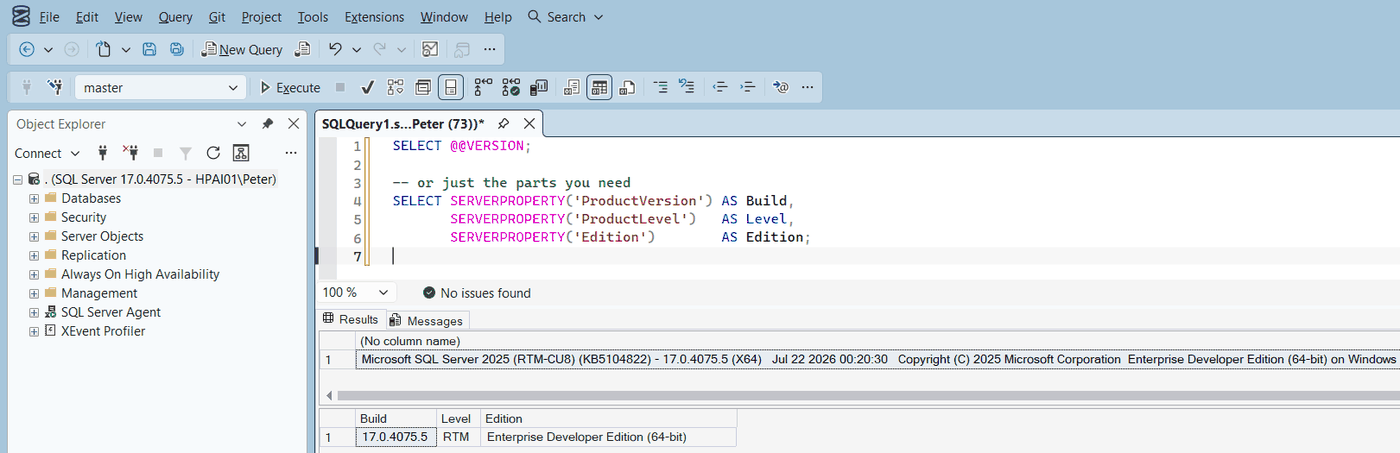Refresh the Object Explorer tree

pyautogui.click(x=213, y=153)
